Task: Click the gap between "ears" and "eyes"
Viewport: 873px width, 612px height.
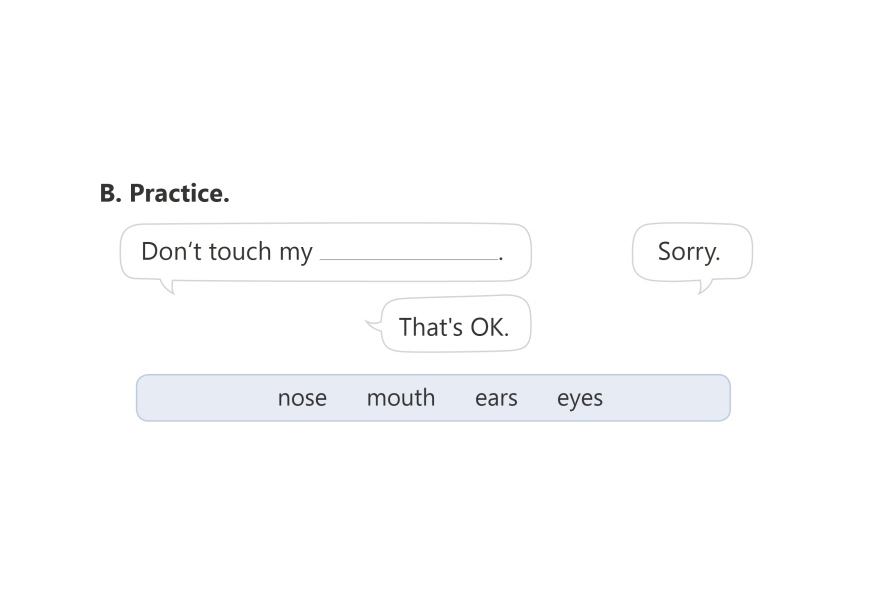Action: (537, 398)
